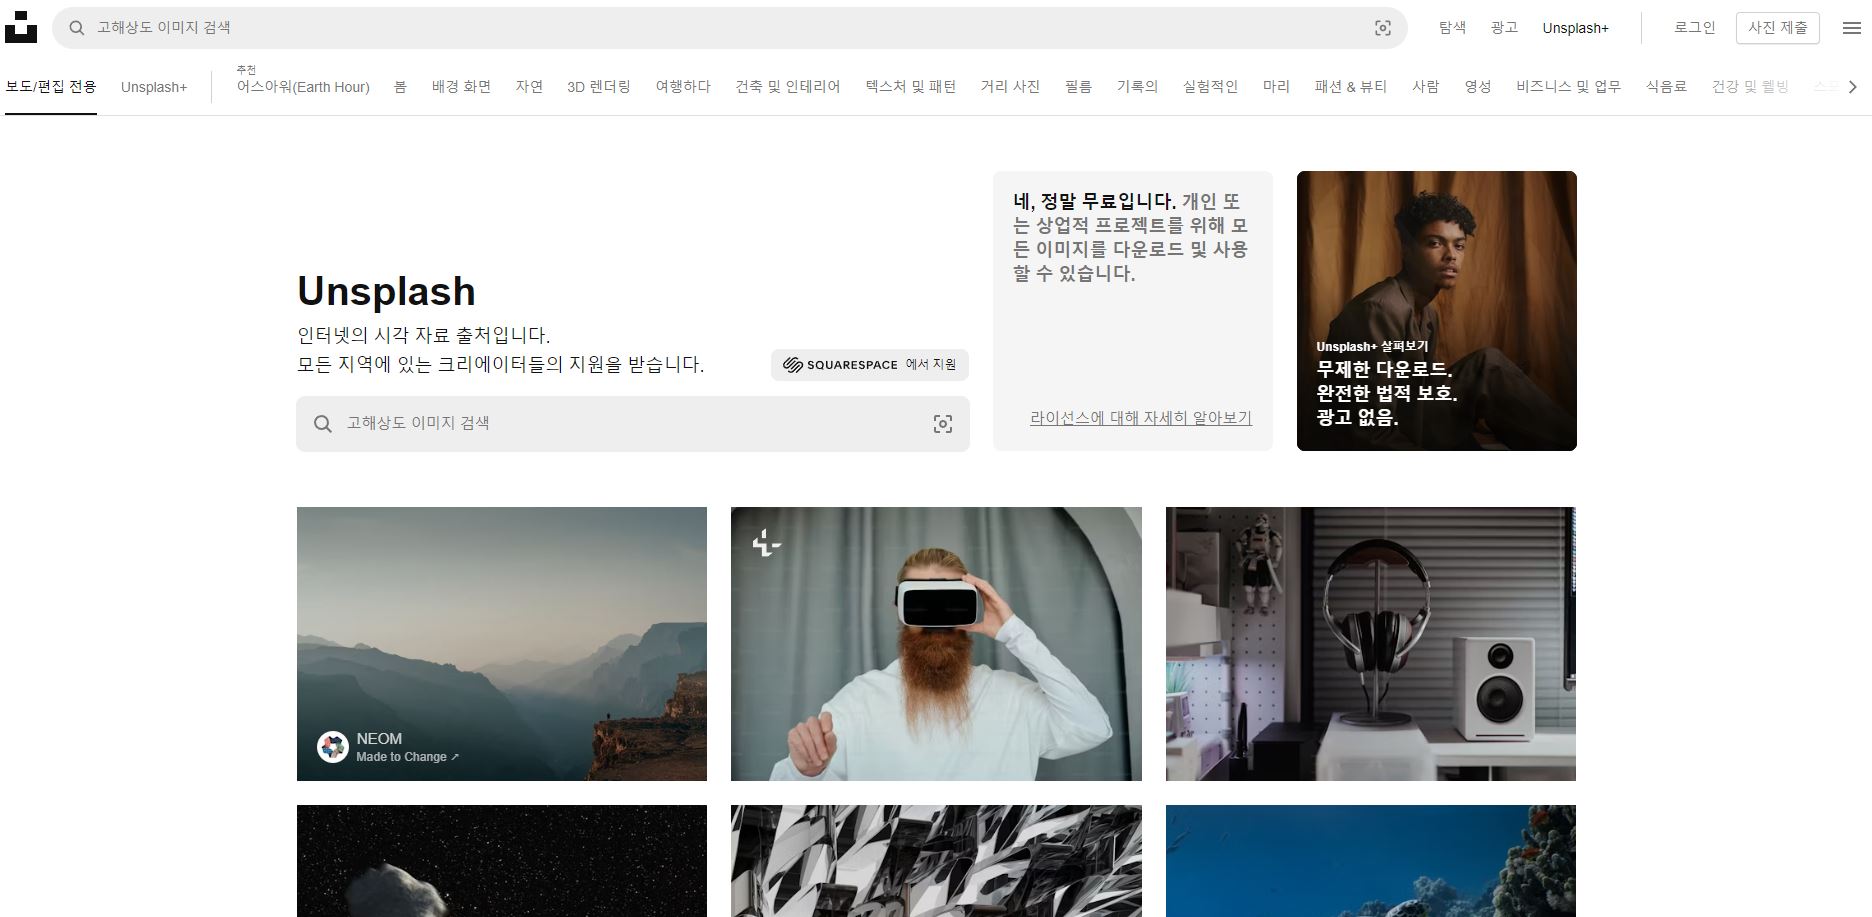Click the 네, 정말 무료입니다 license card text
The height and width of the screenshot is (917, 1872).
point(1131,237)
